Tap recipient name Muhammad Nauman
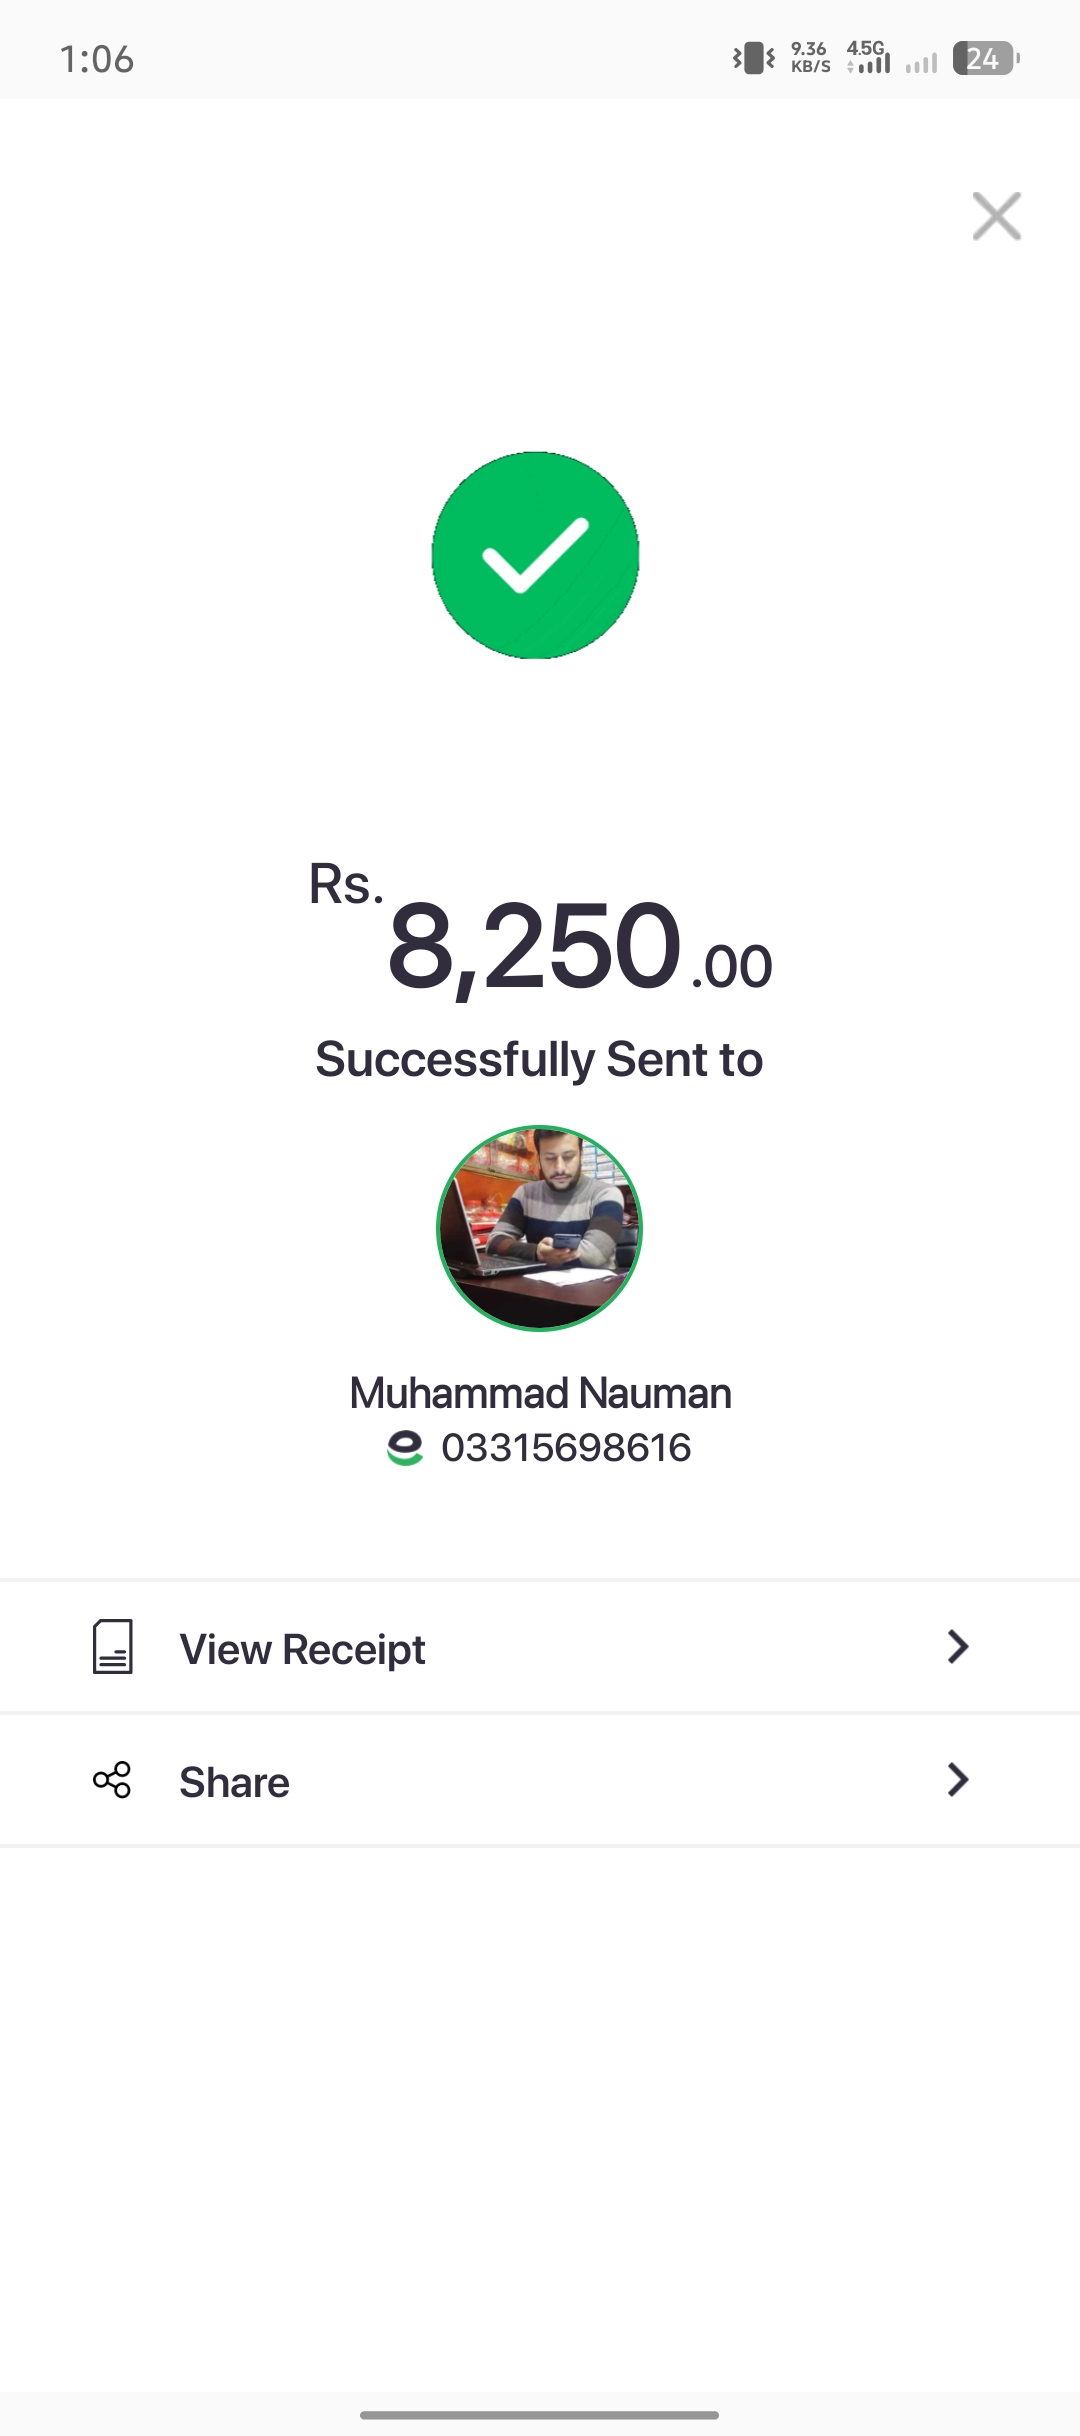 540,1393
